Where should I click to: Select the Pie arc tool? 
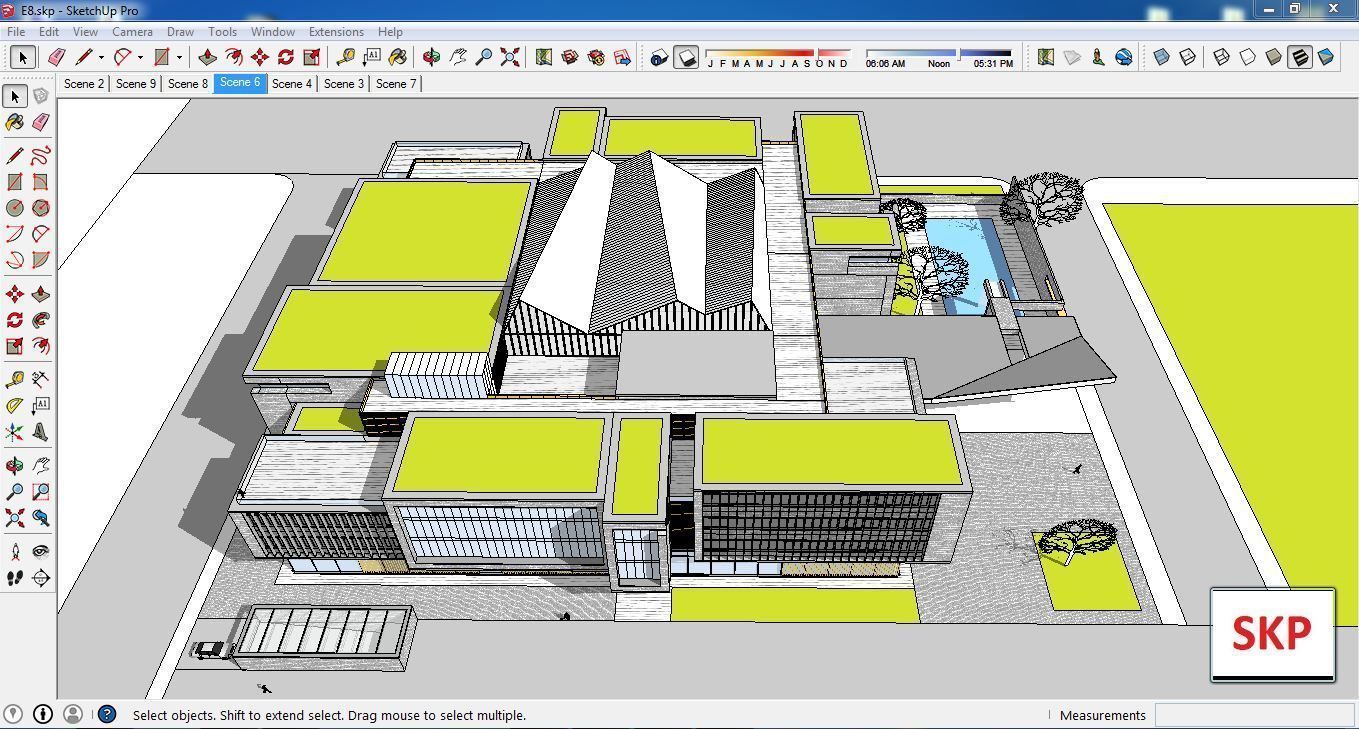point(41,260)
